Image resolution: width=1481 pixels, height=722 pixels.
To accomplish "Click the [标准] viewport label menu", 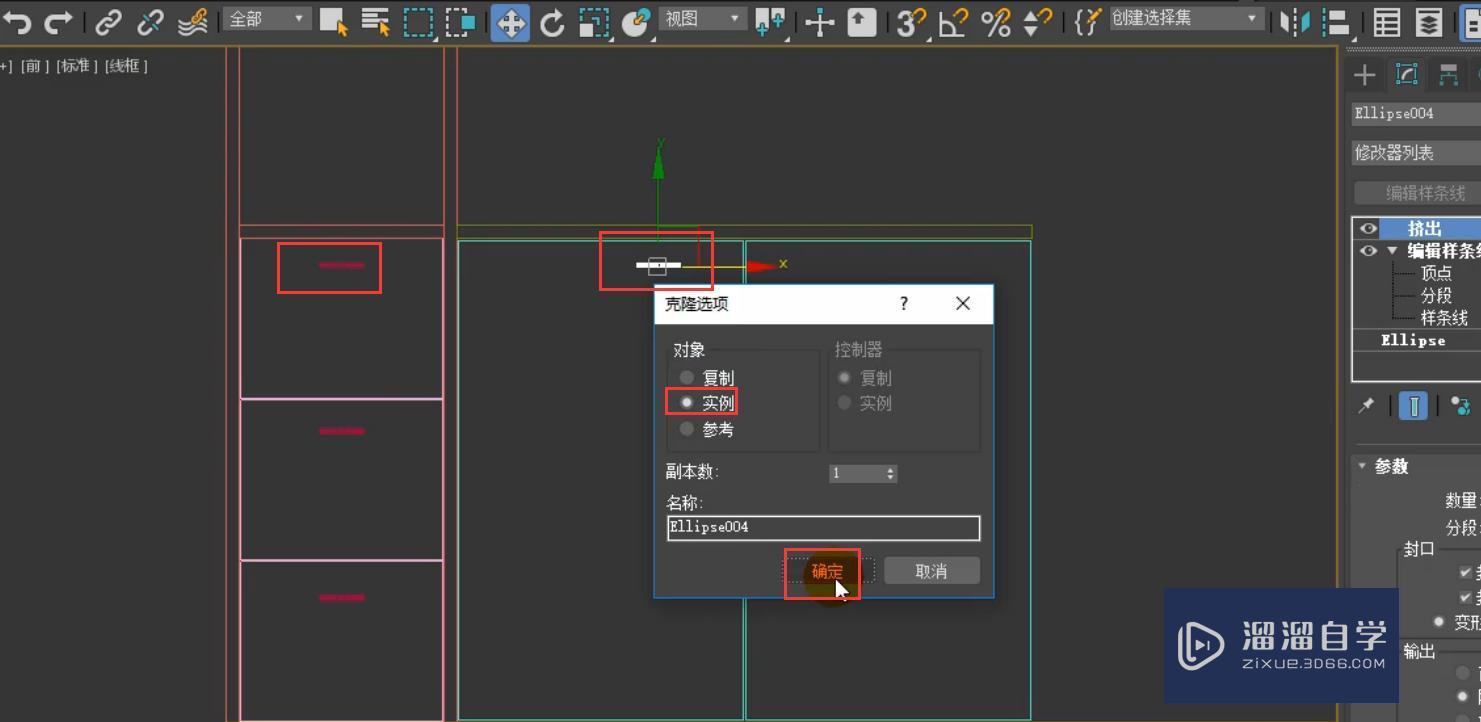I will click(x=76, y=66).
